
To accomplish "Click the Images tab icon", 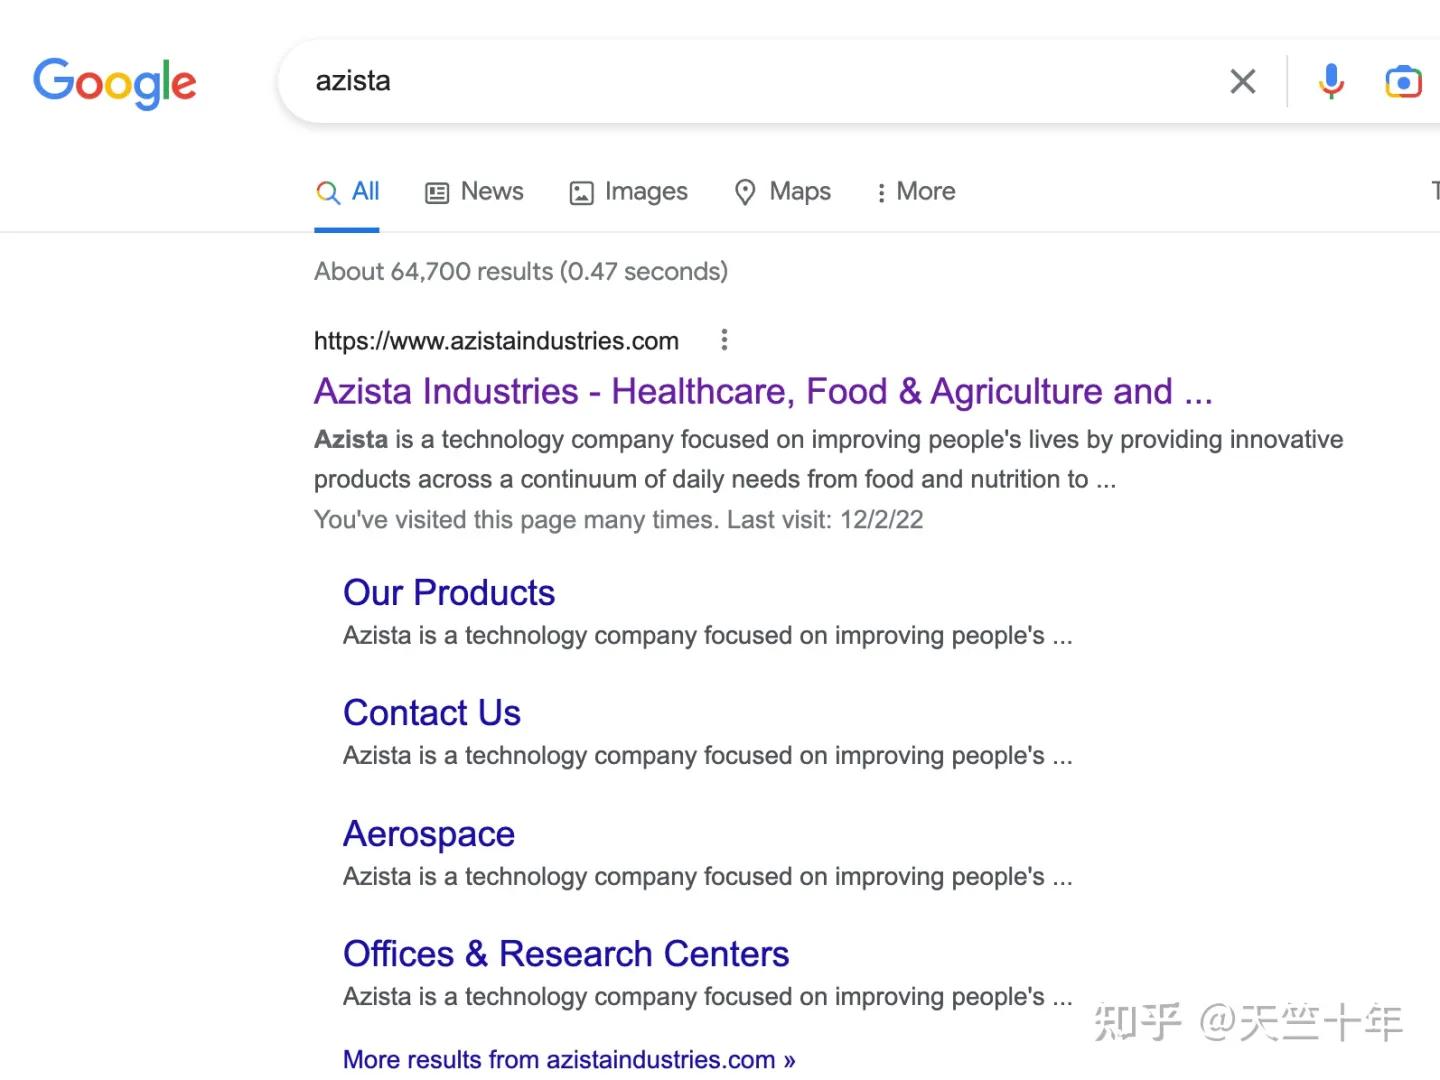I will pyautogui.click(x=581, y=192).
